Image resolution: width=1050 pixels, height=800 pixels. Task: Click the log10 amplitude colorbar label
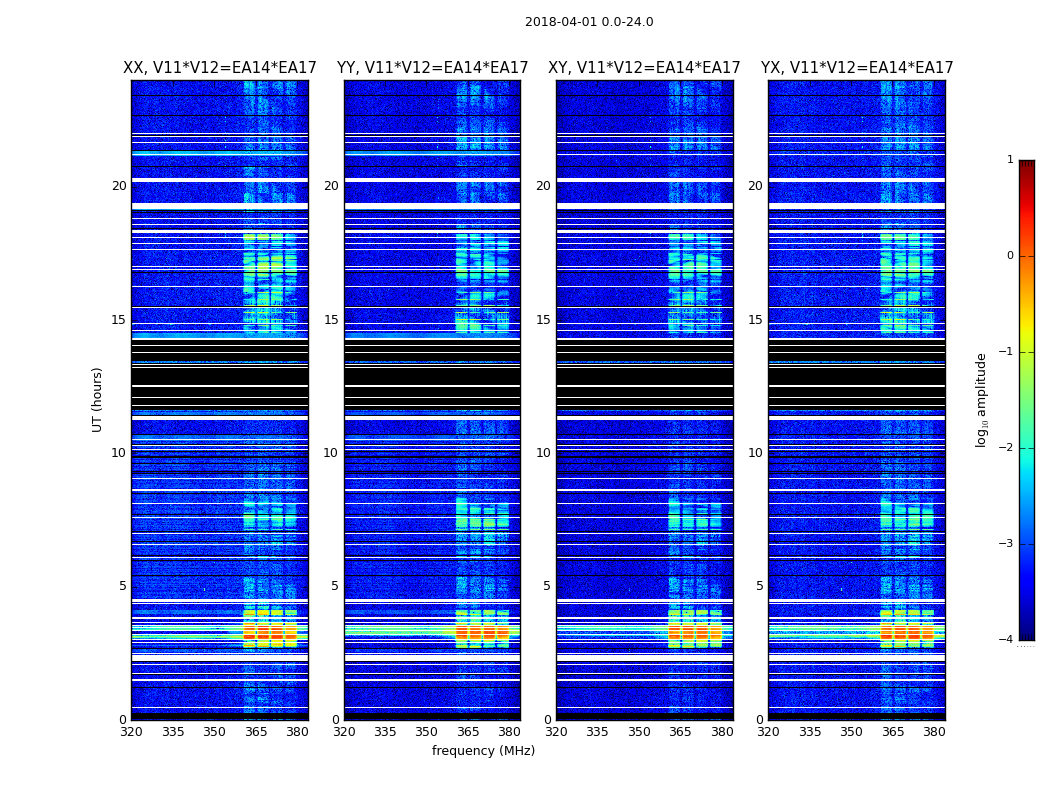click(x=982, y=399)
